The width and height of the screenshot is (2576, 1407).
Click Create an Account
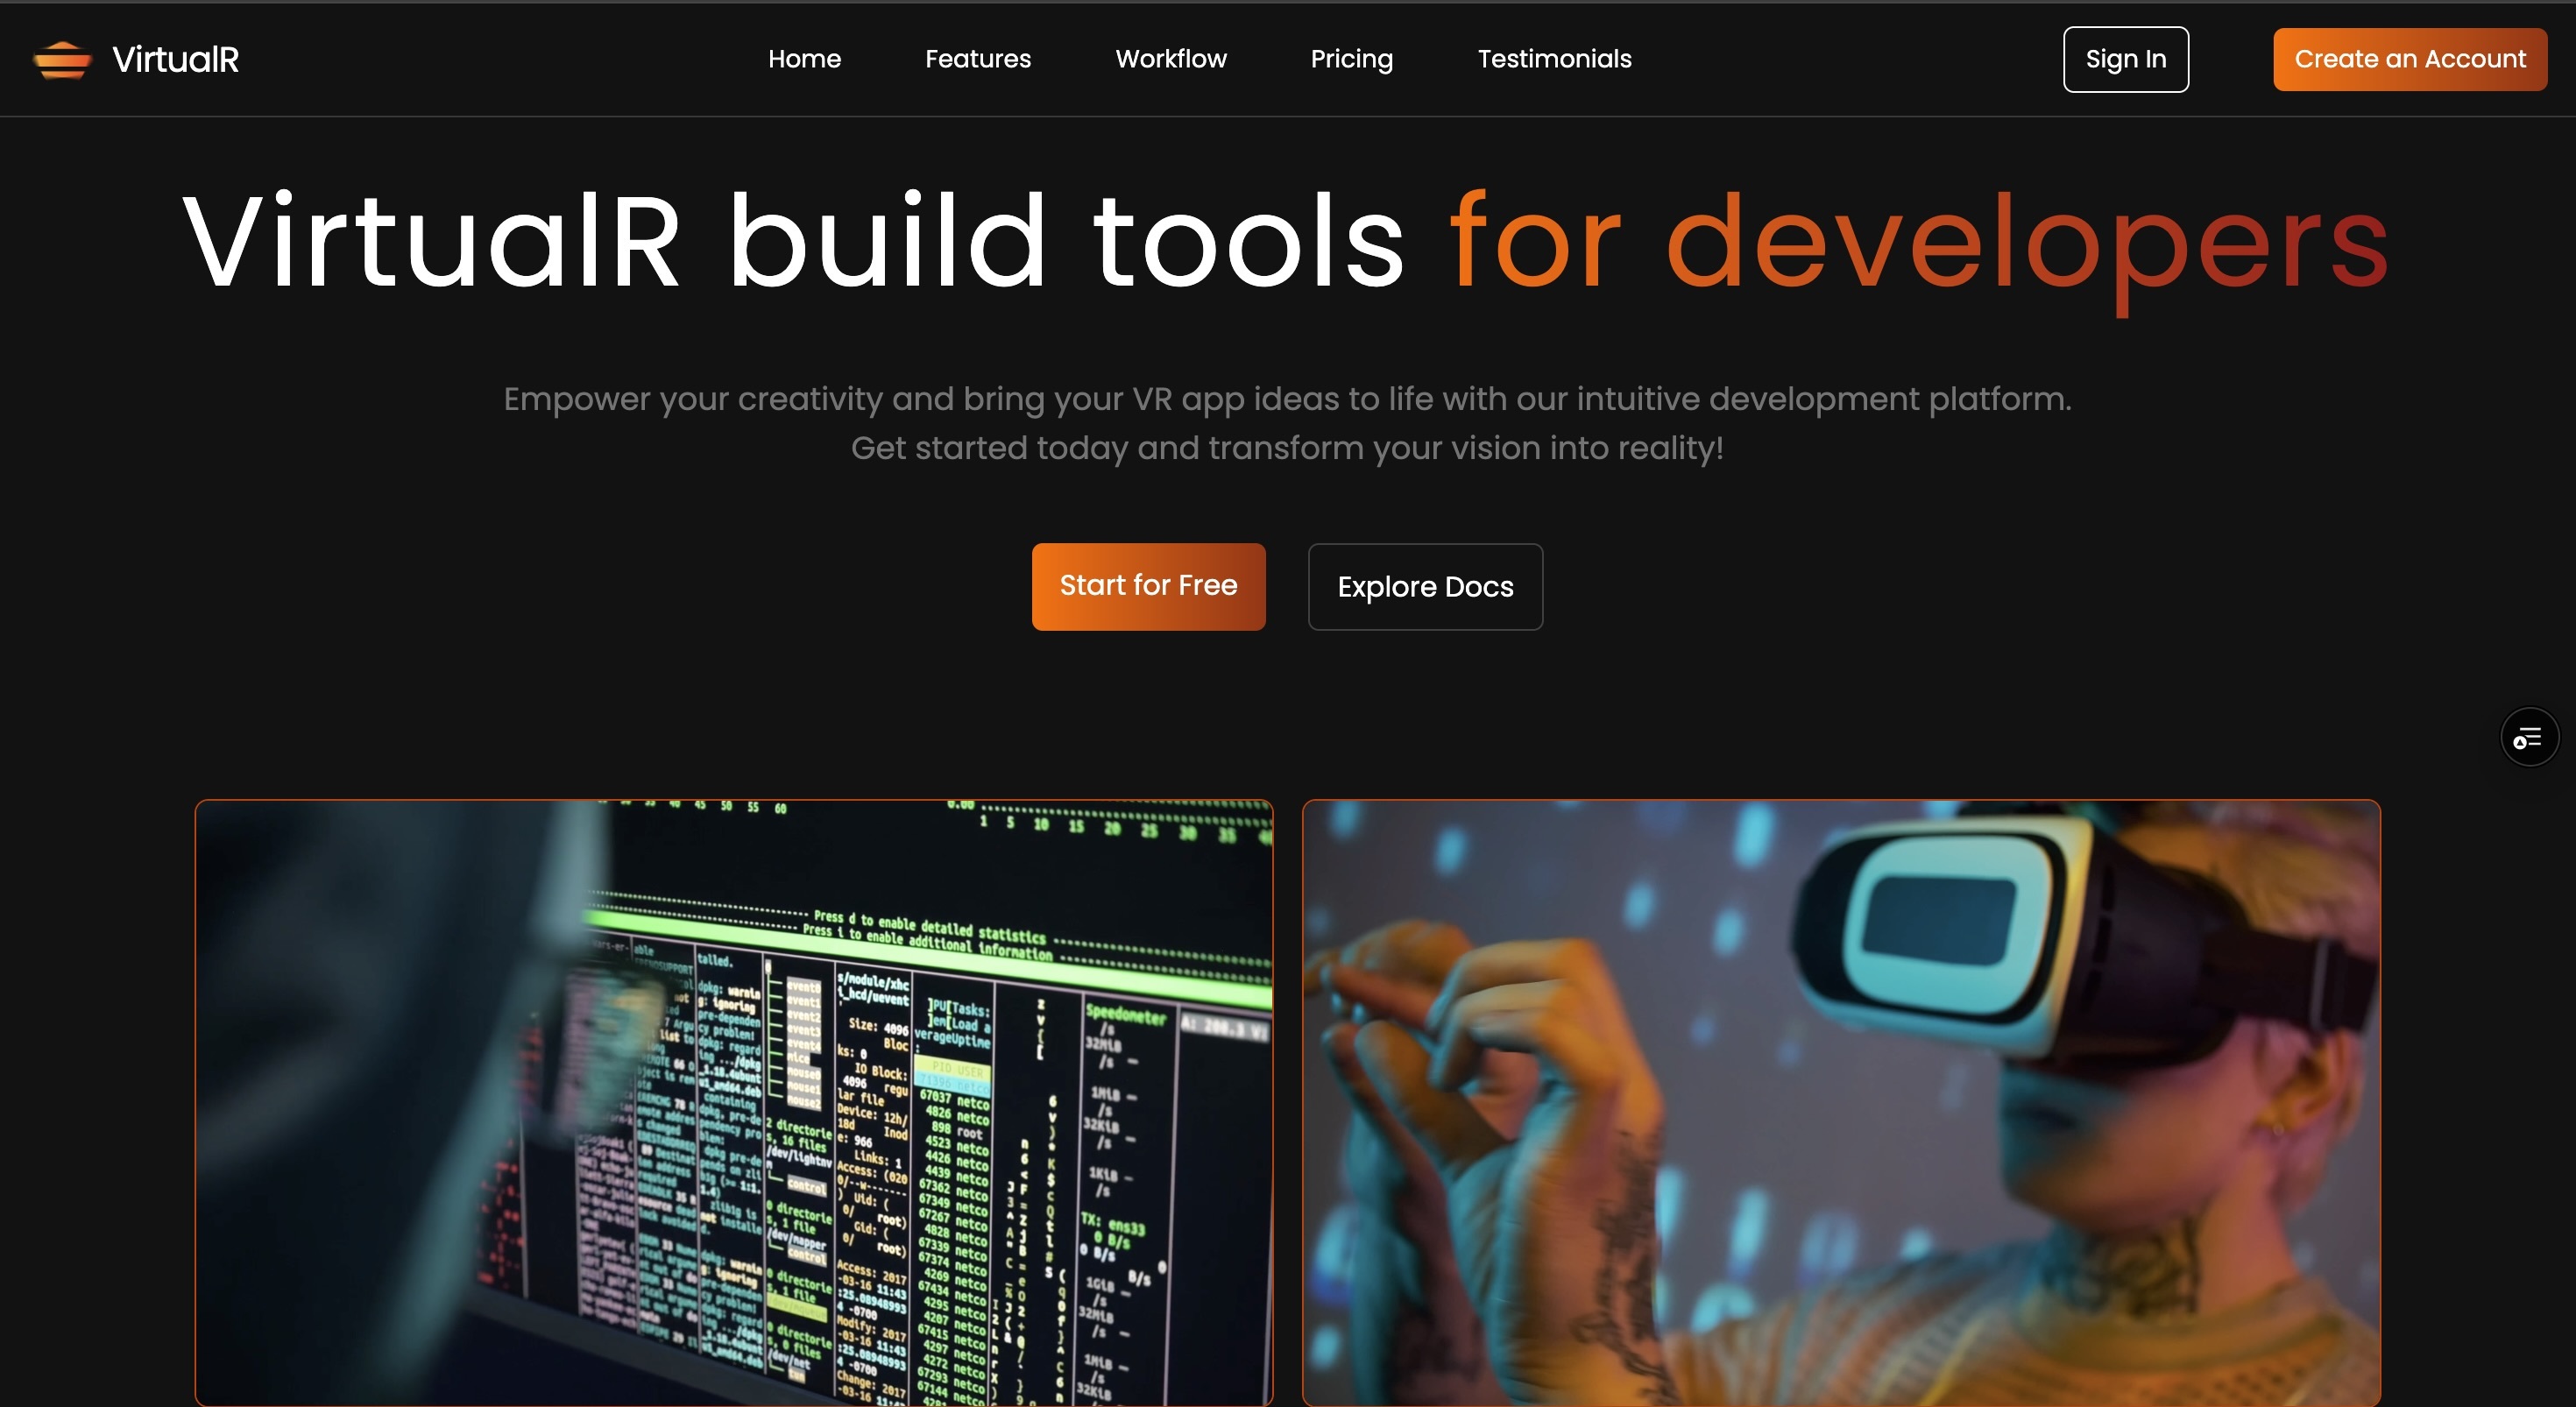[2409, 59]
